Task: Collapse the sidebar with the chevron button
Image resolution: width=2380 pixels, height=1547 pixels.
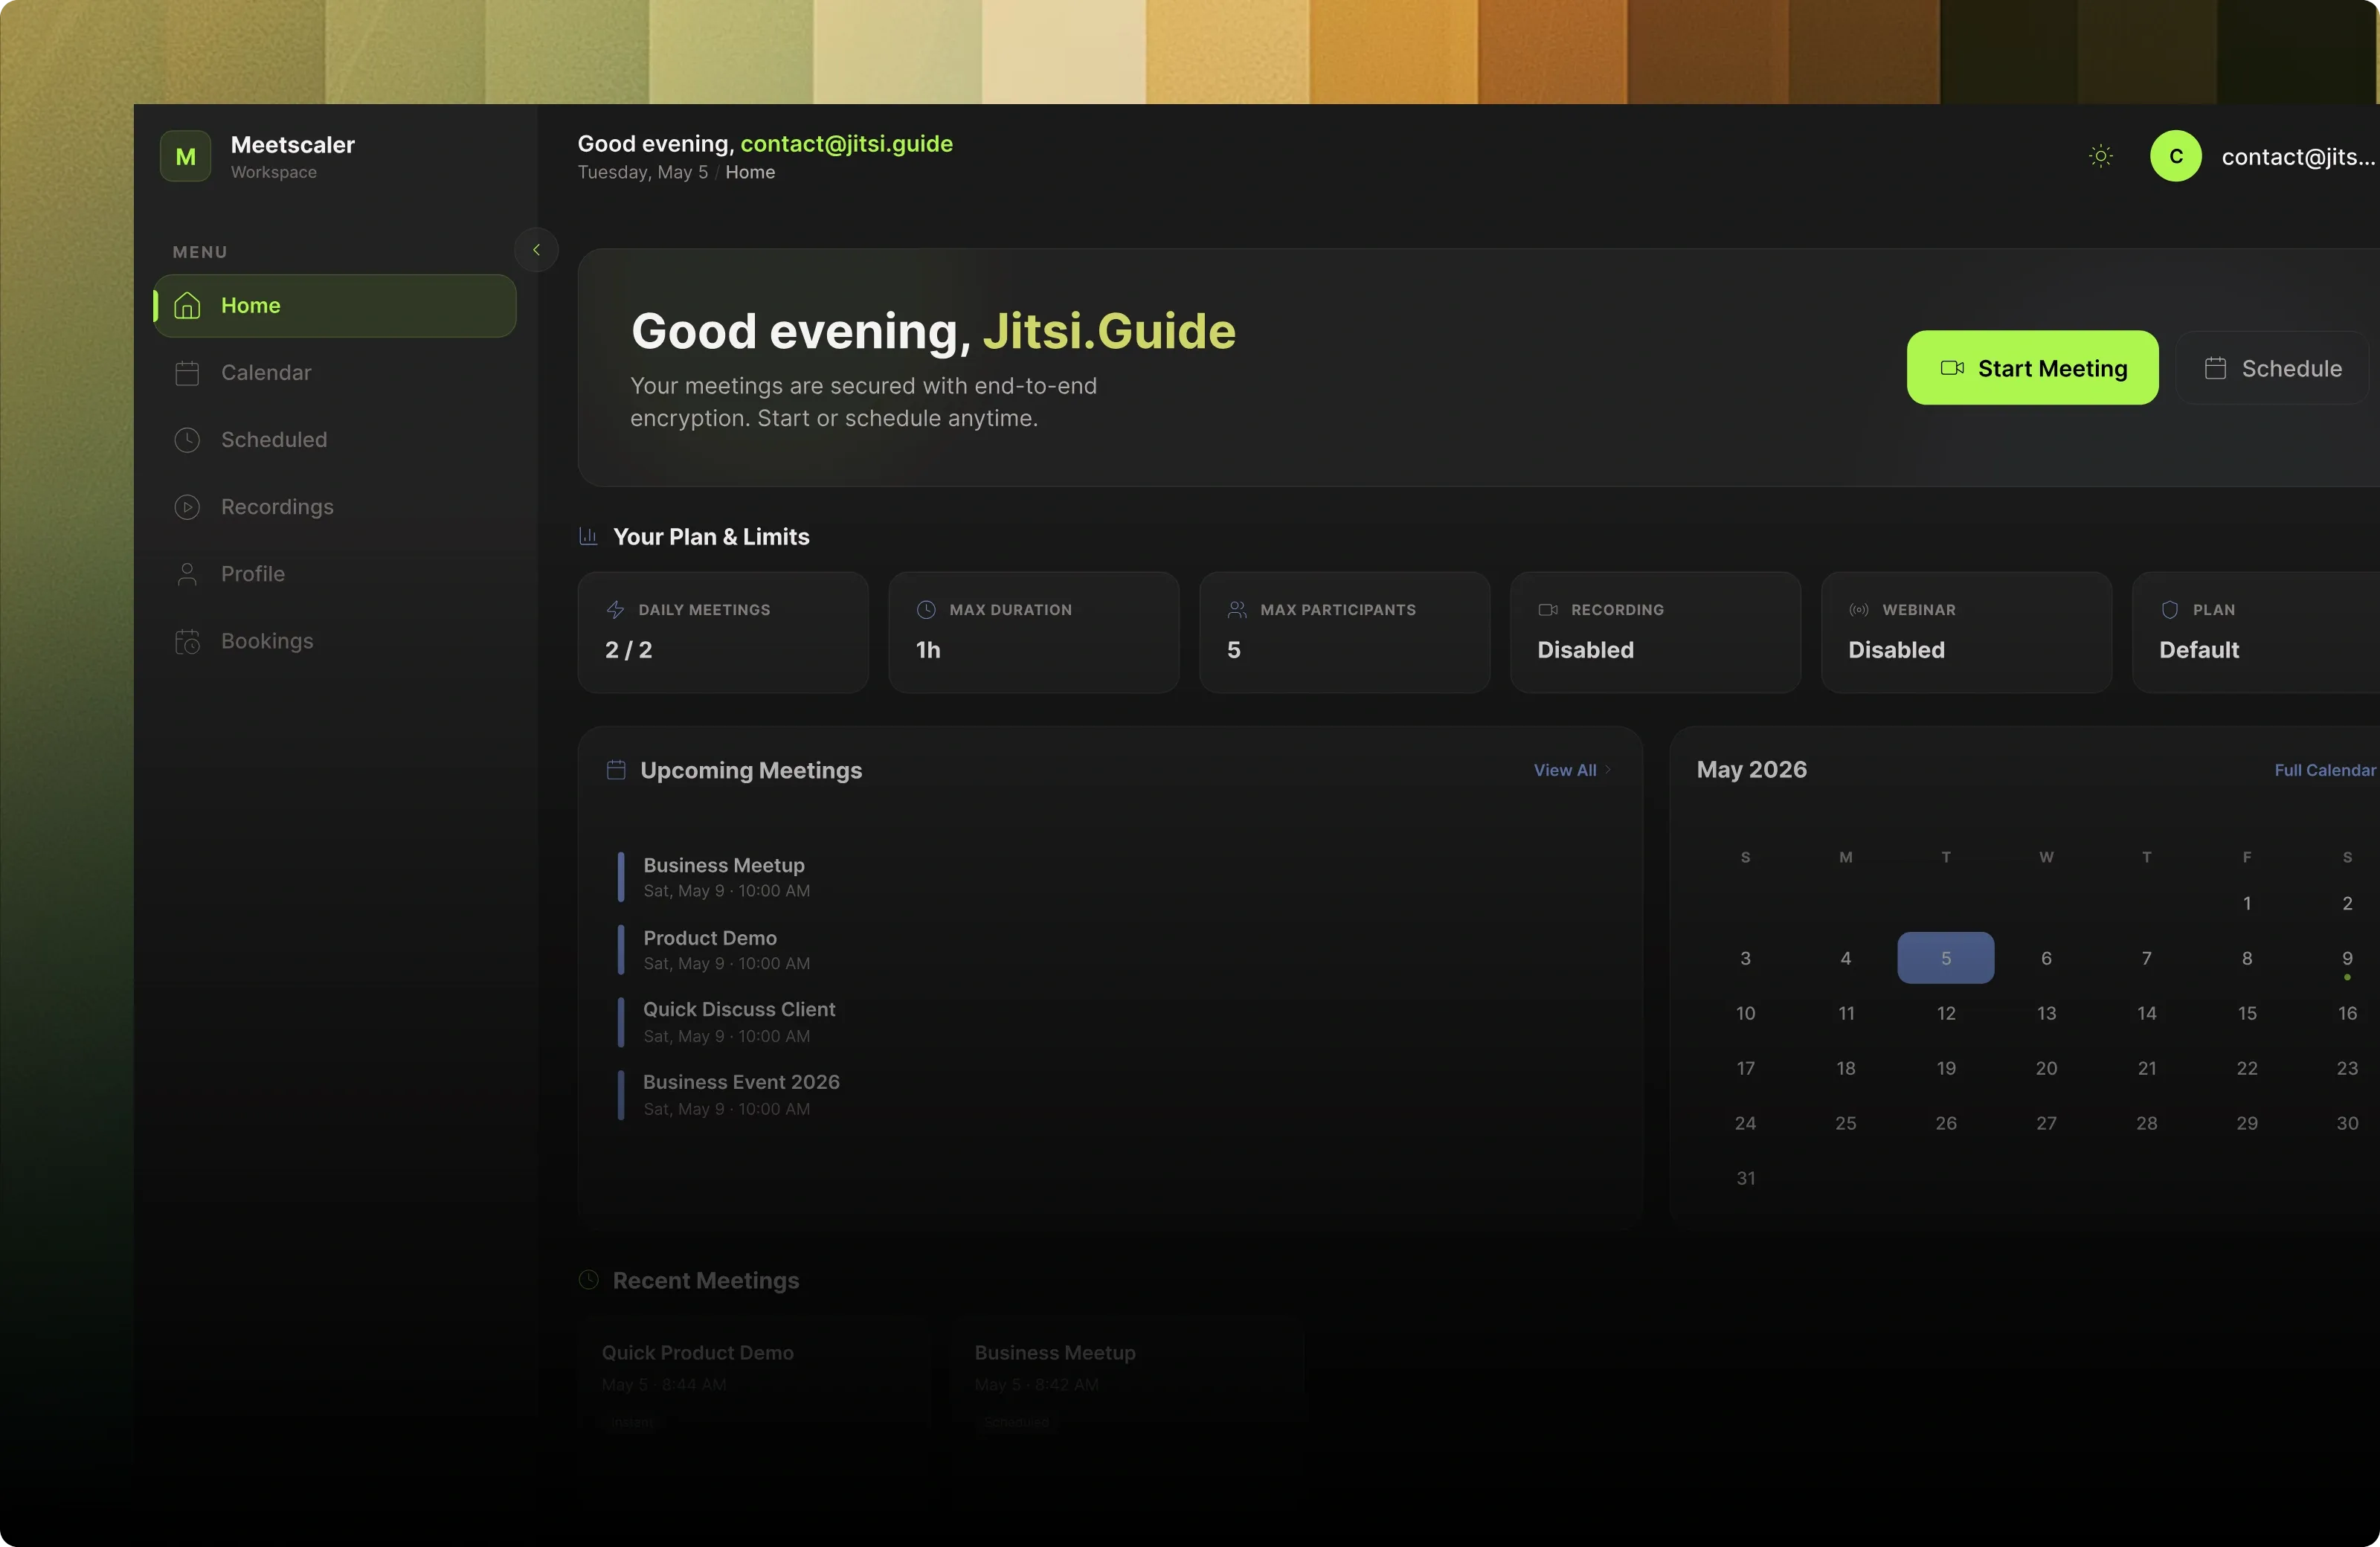Action: click(x=536, y=250)
